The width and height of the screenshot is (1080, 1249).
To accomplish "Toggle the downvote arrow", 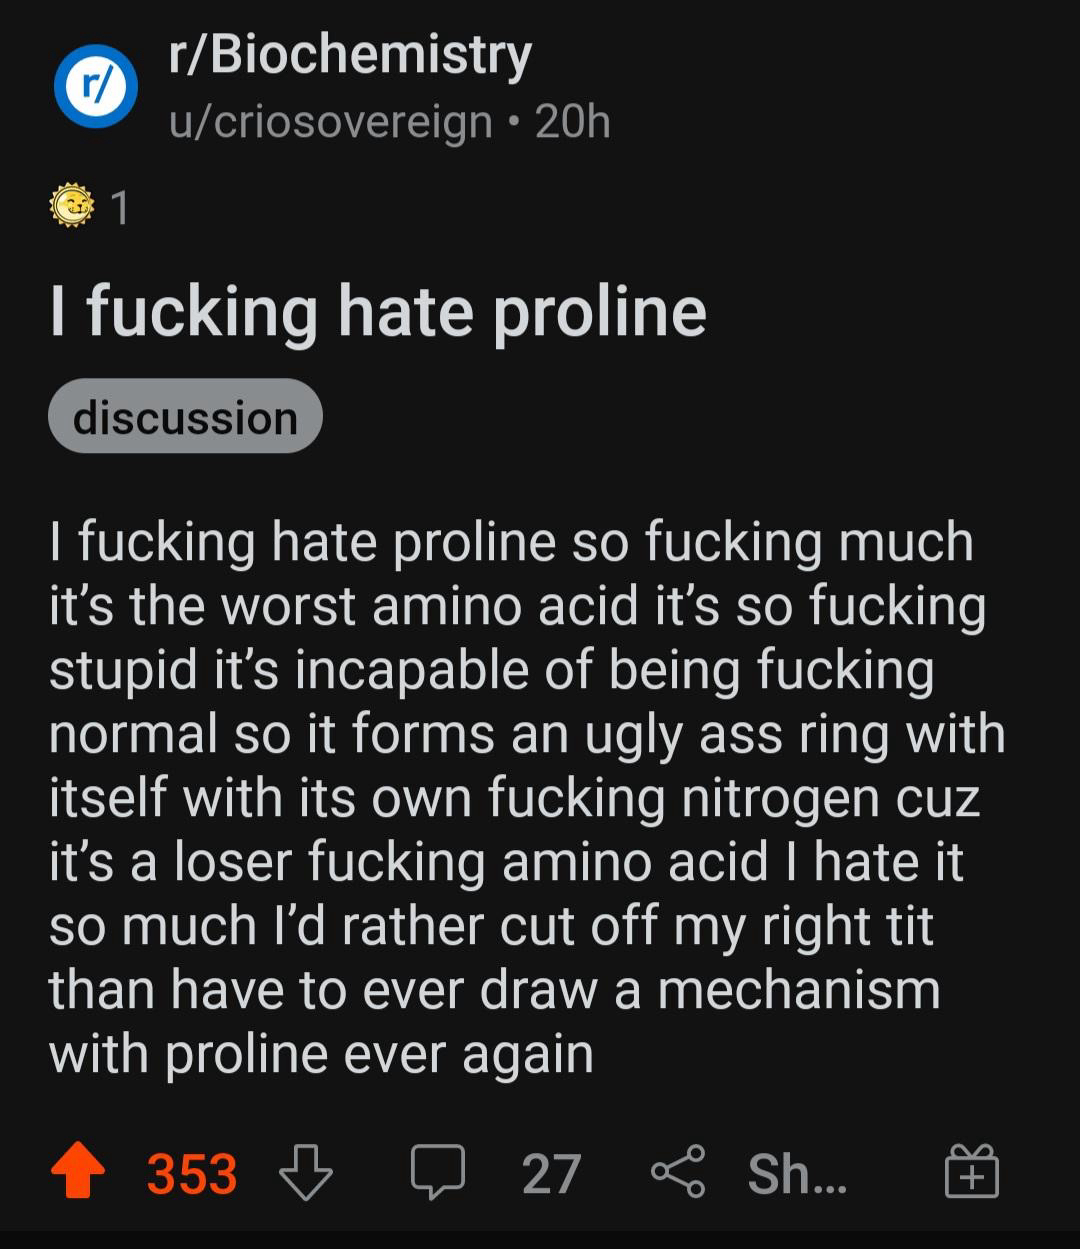I will tap(305, 1174).
